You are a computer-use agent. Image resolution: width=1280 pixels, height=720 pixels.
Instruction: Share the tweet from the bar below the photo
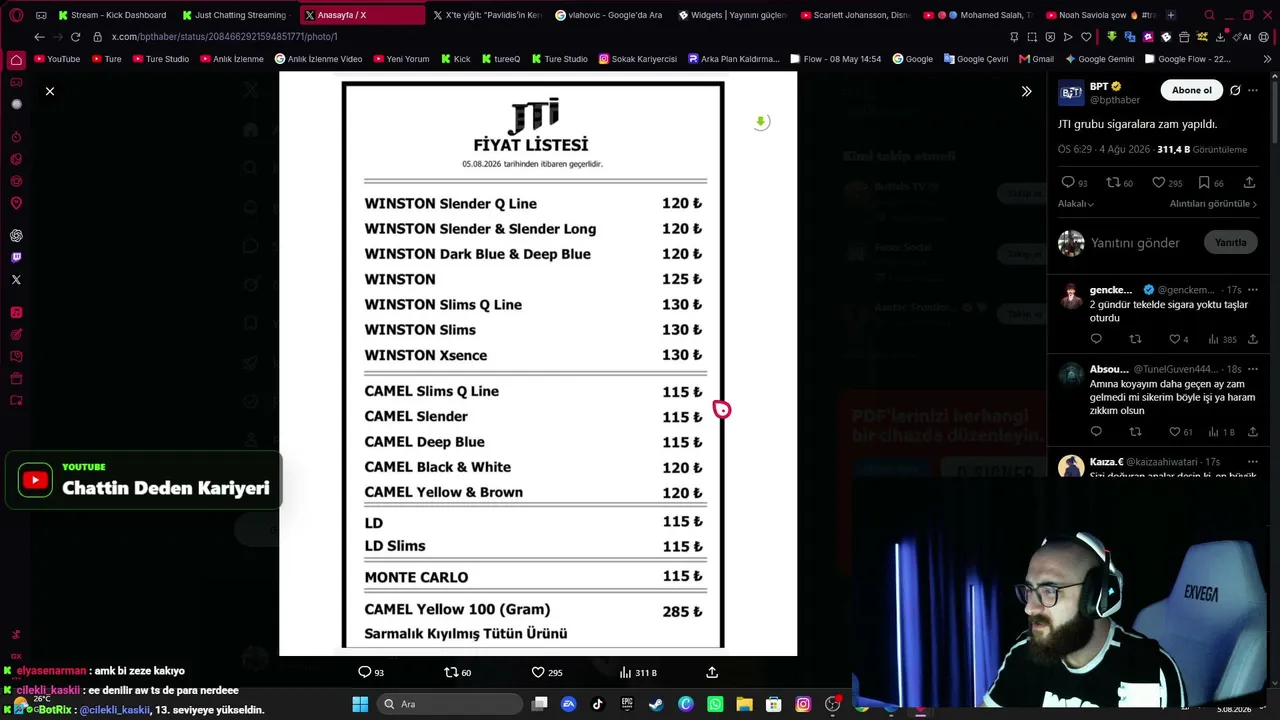pos(712,672)
